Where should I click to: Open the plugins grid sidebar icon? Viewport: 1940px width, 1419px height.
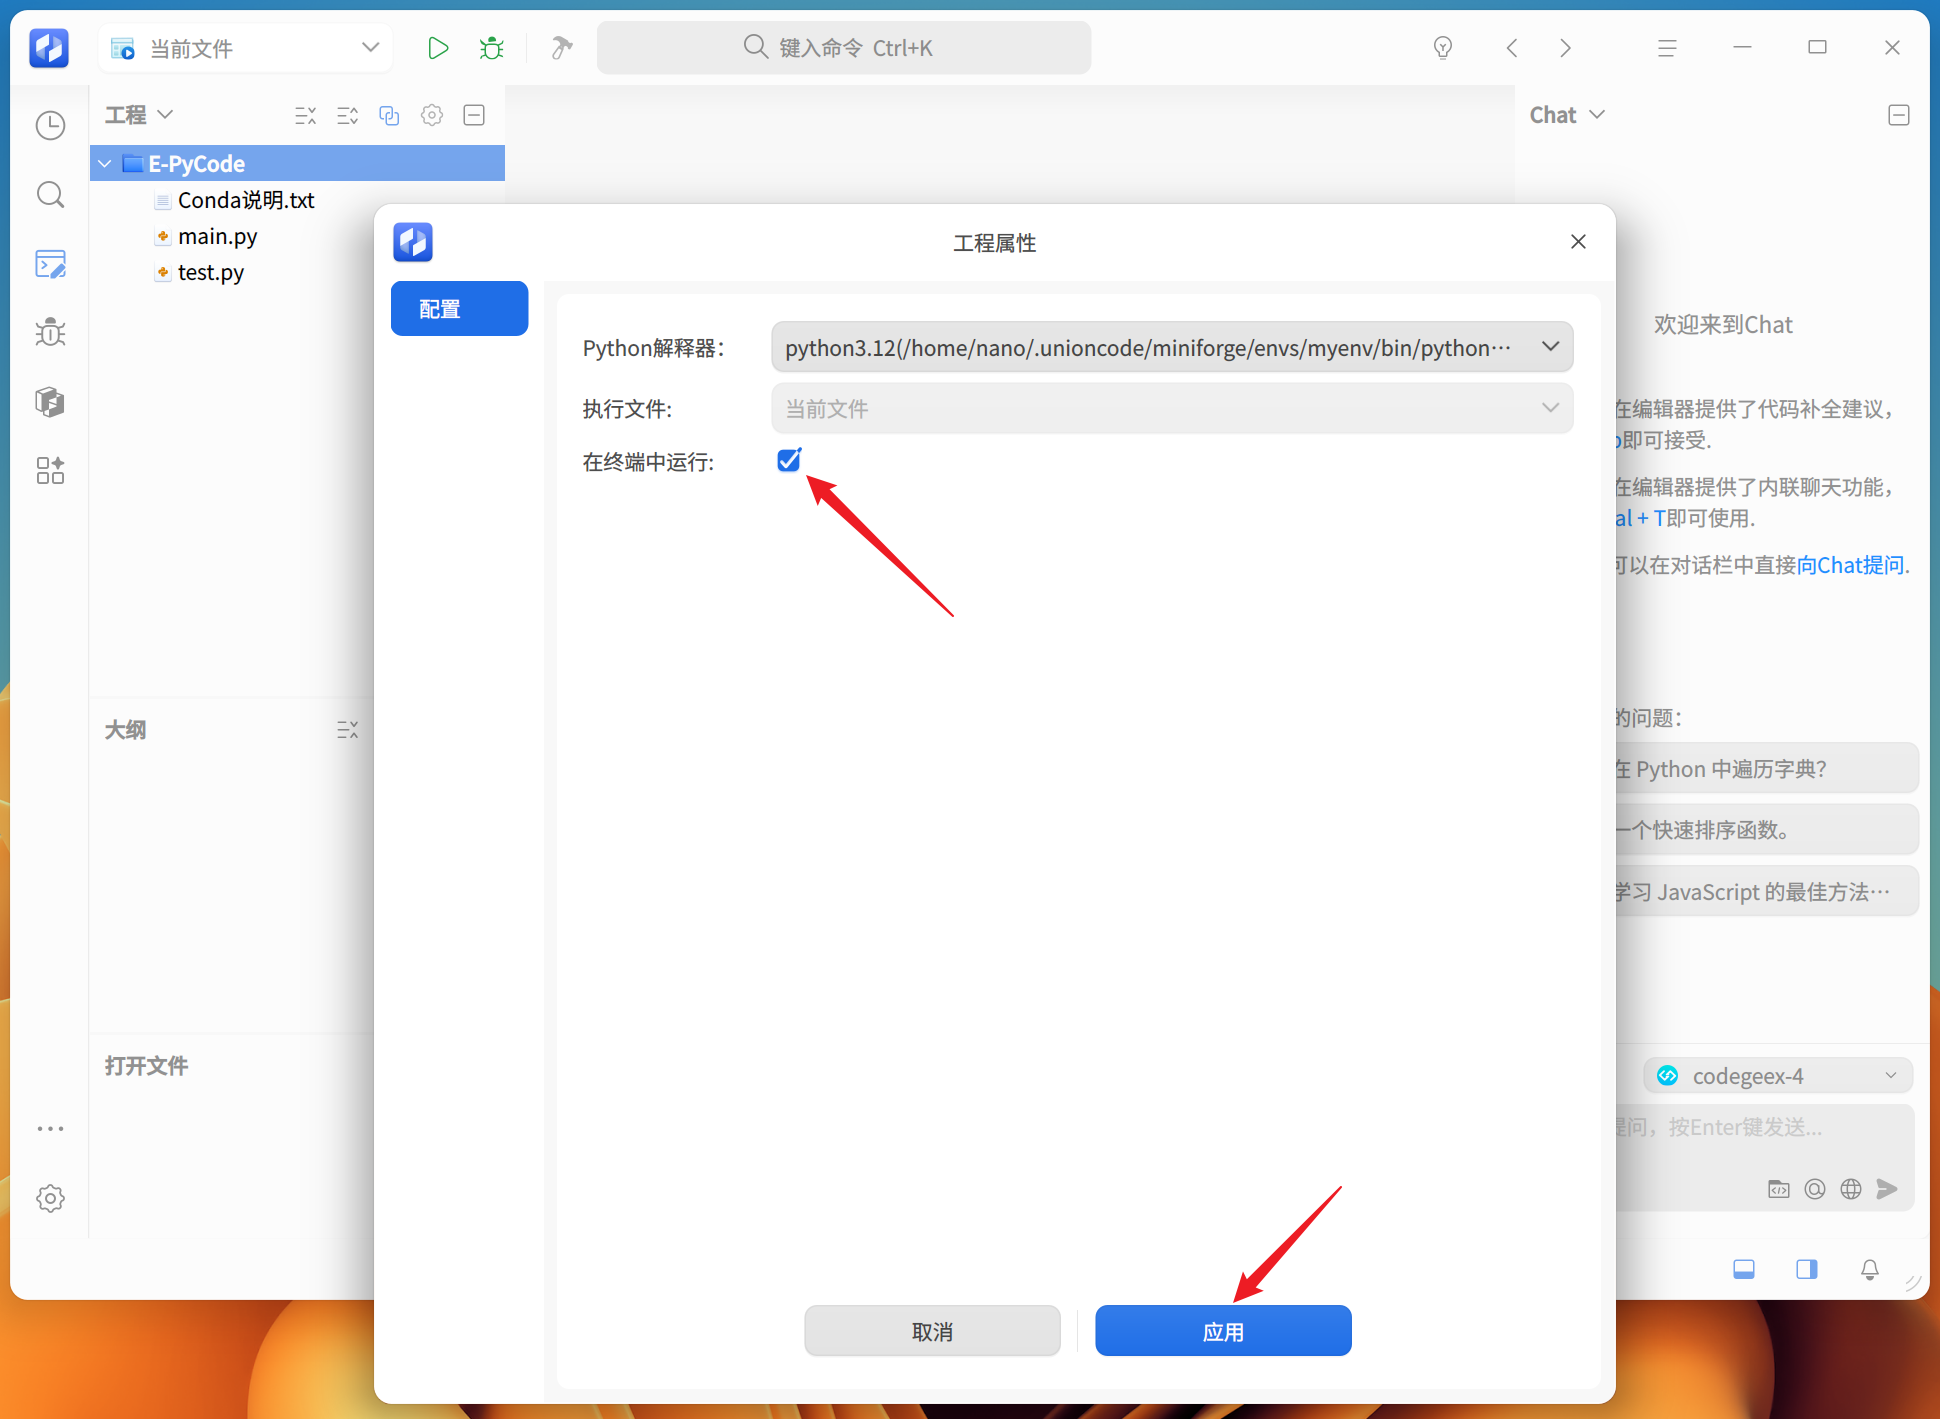coord(50,470)
